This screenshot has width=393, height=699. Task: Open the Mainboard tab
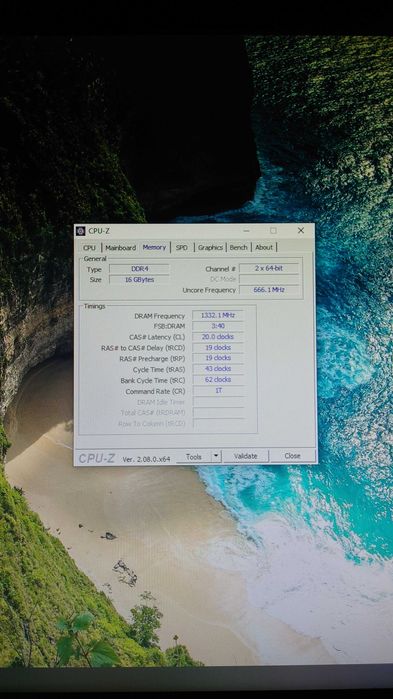pos(120,247)
